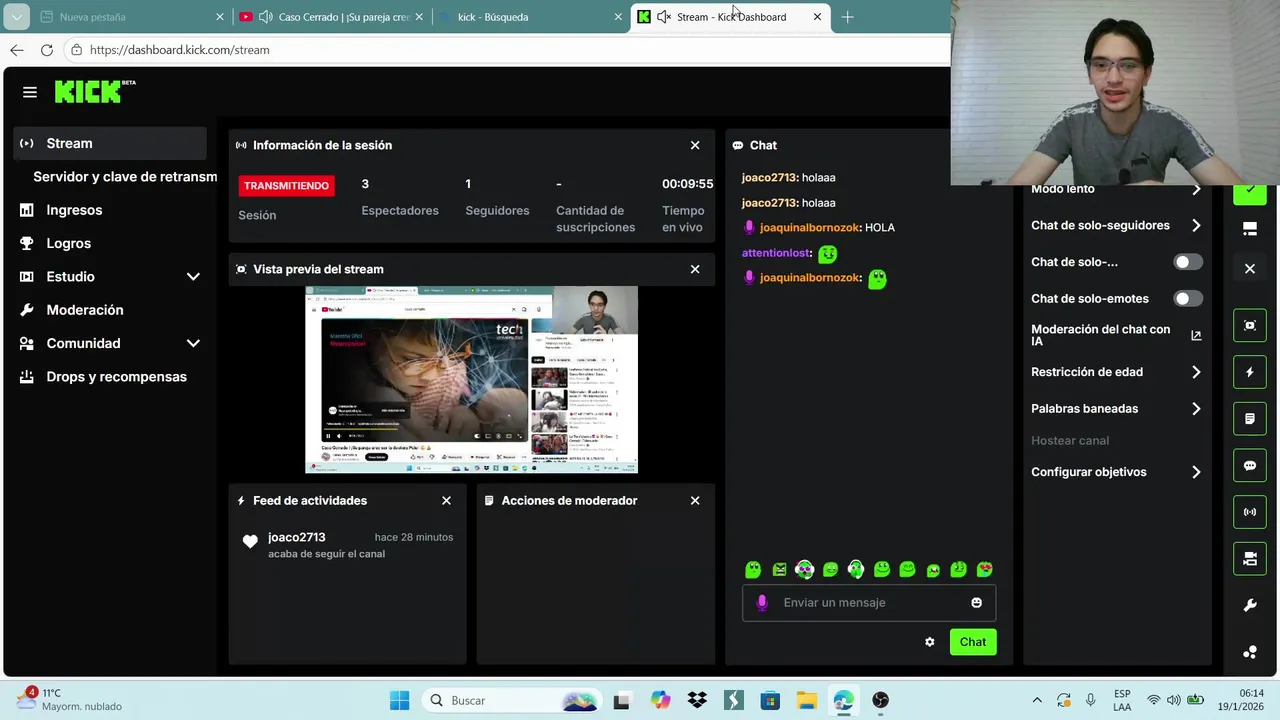Select the angry square emote
This screenshot has height=720, width=1280.
click(x=779, y=569)
